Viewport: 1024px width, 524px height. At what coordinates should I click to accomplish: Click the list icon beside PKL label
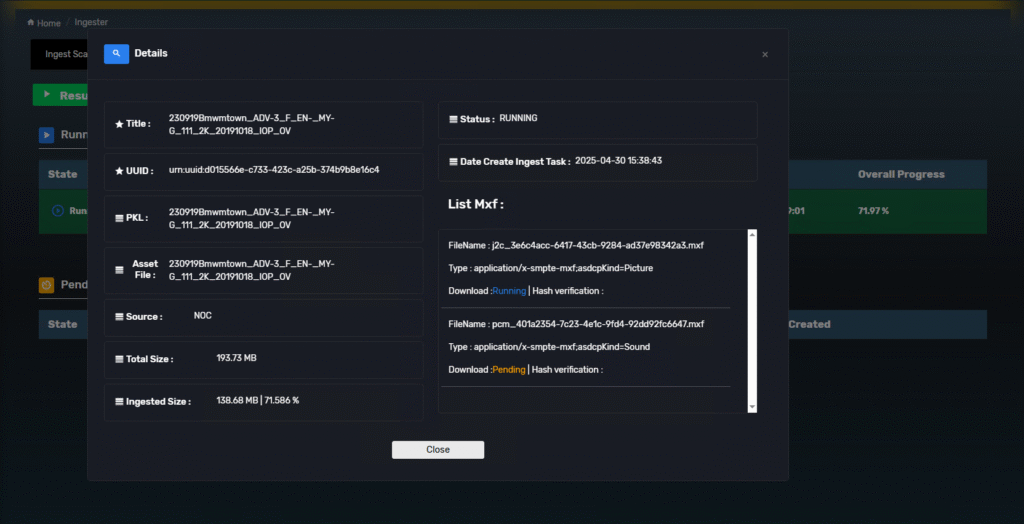click(x=120, y=218)
